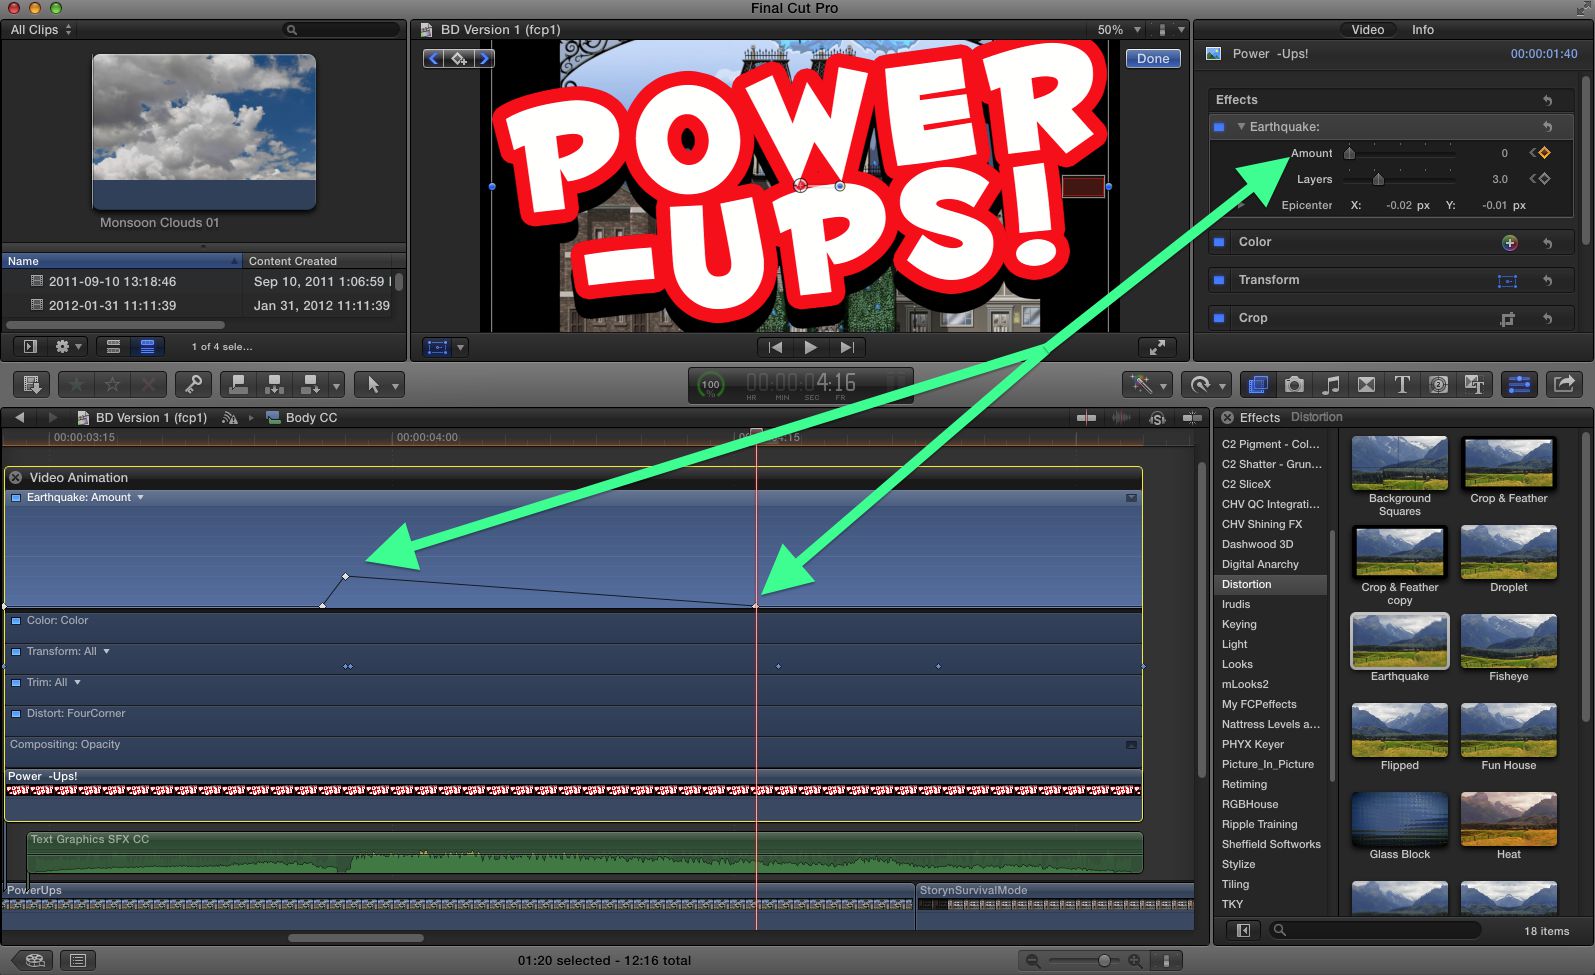The height and width of the screenshot is (975, 1595).
Task: Toggle audio skimming waveform icon
Action: click(1122, 418)
